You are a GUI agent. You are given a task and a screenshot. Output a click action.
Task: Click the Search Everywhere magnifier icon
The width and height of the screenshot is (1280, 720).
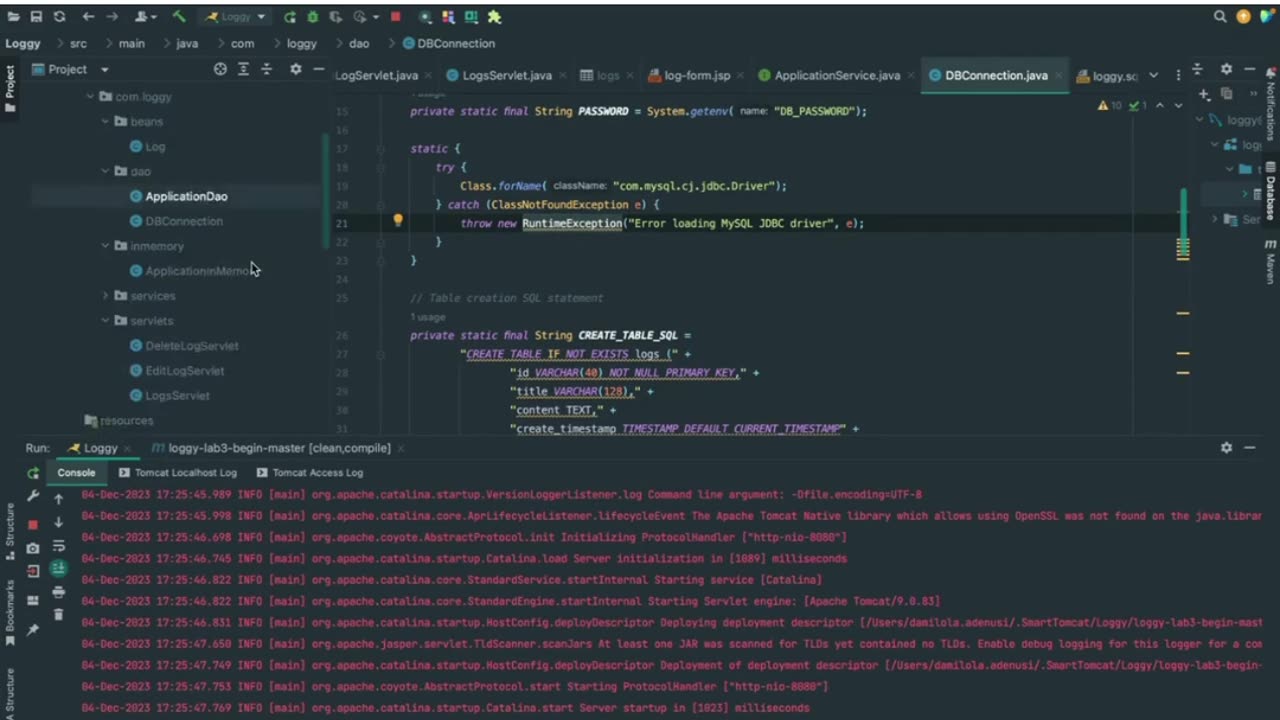(1220, 17)
